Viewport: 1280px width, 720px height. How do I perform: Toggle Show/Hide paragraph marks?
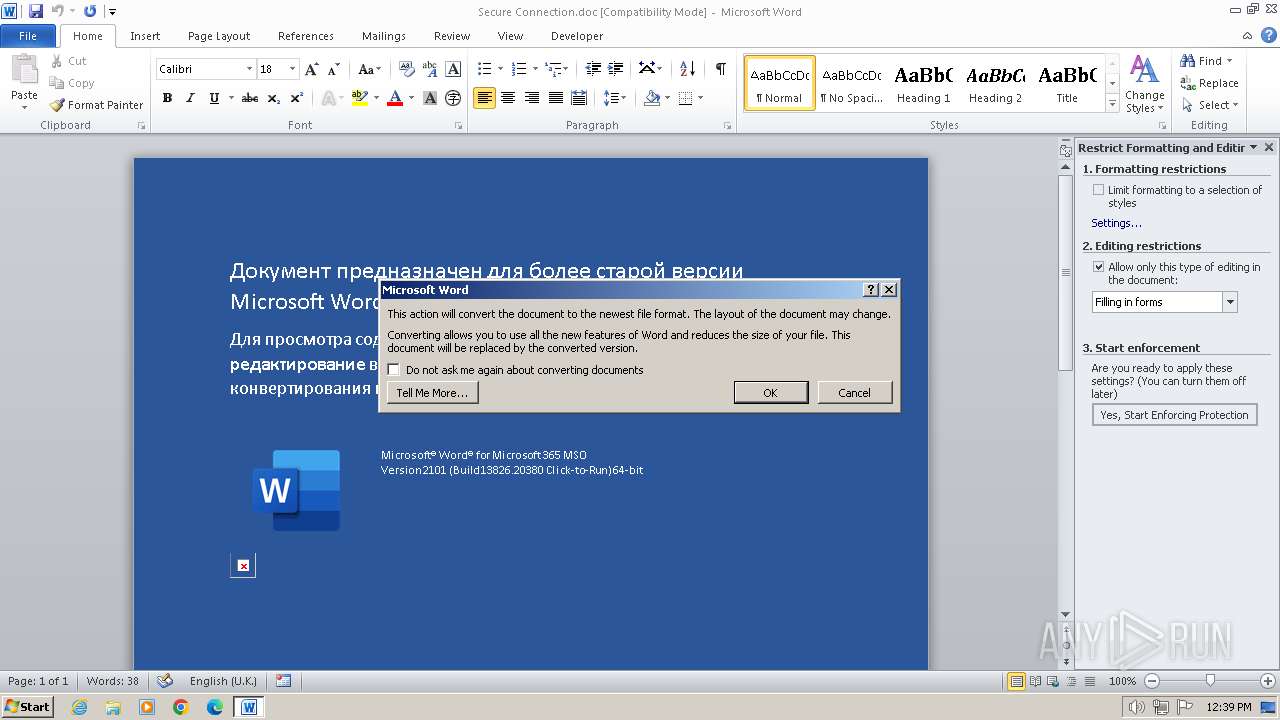click(720, 69)
